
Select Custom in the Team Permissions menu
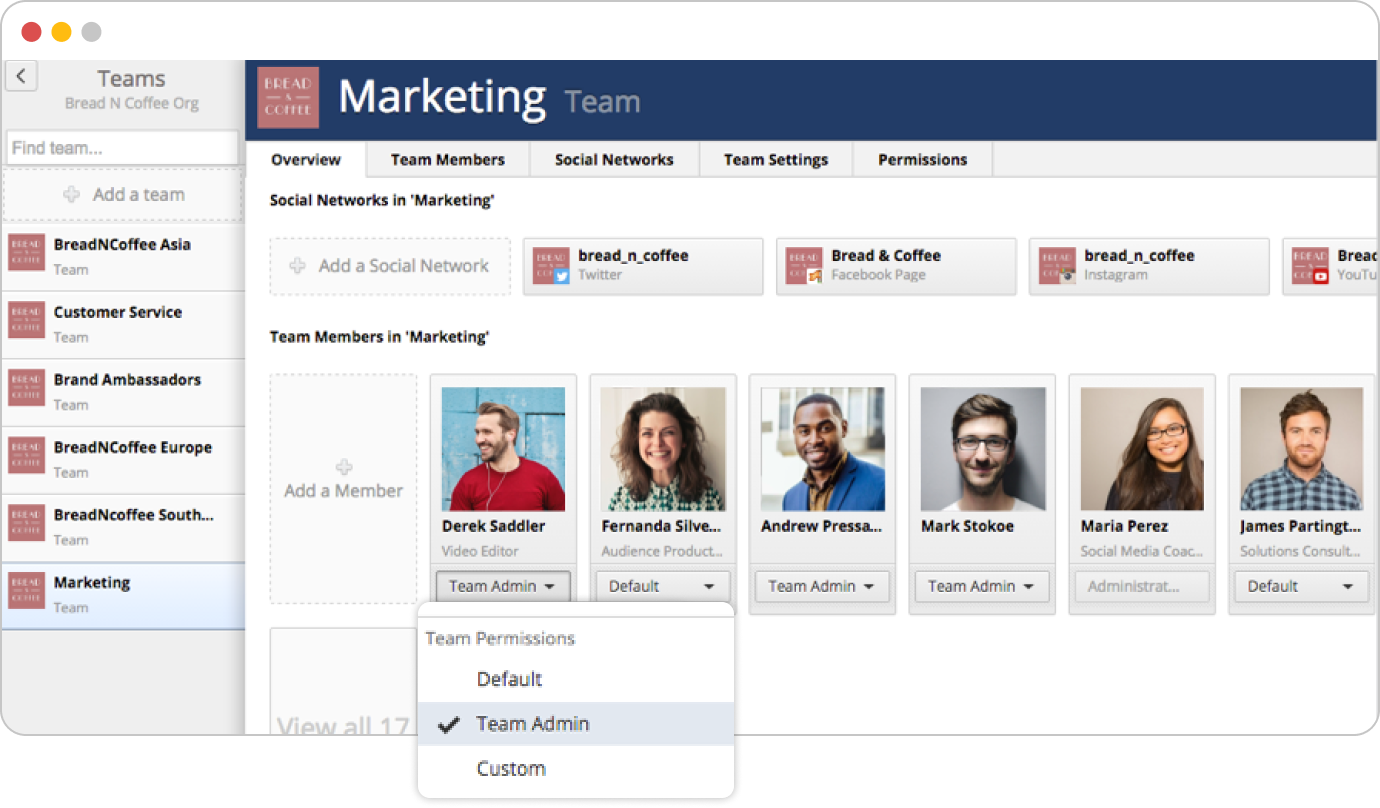pos(511,769)
